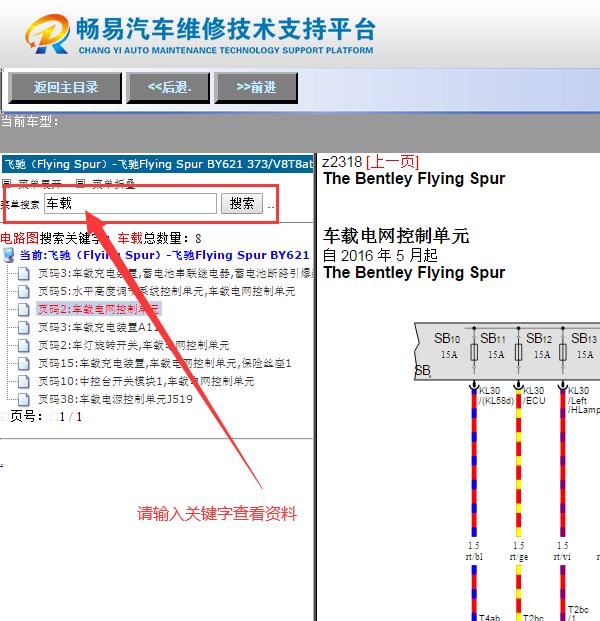Click page icon of 页码3:车载充电装置,蓄电池串联继电器
This screenshot has width=600, height=621.
point(24,273)
